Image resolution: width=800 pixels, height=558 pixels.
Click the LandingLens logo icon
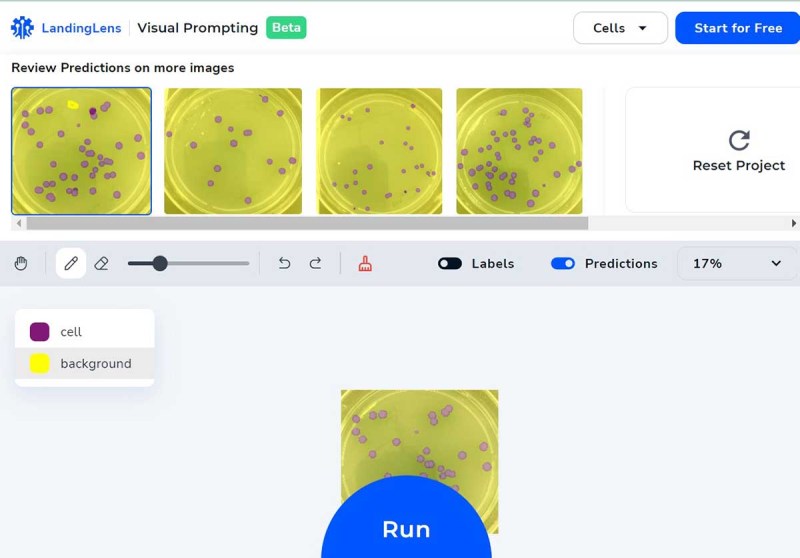[22, 28]
